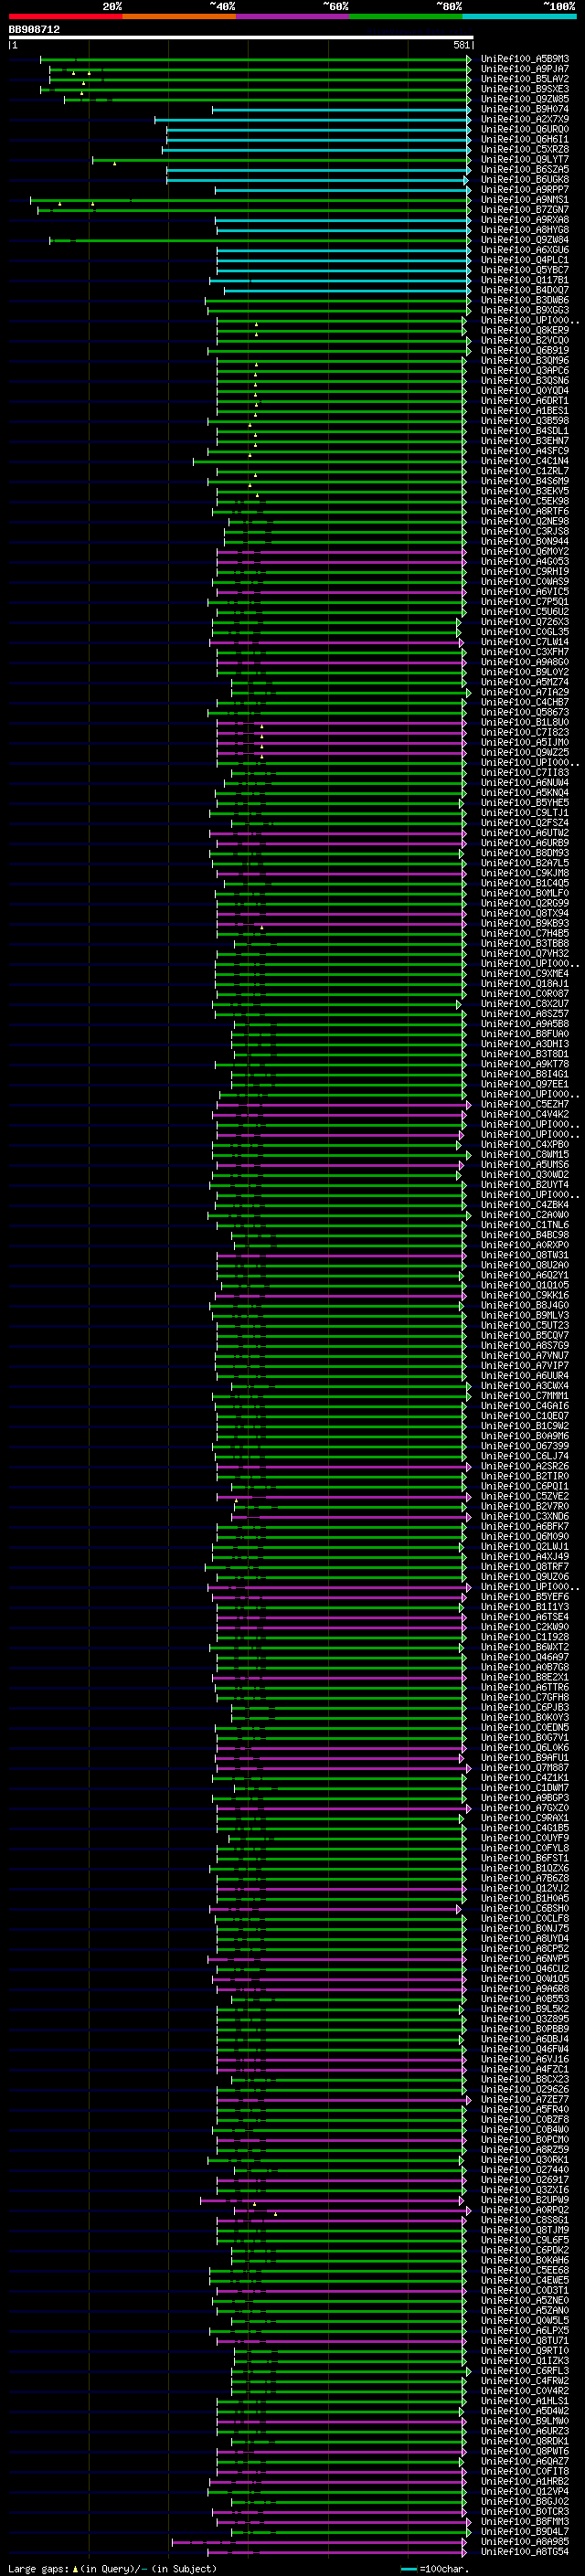Select hit label UniRef100_B4D0Q7

[x=525, y=290]
